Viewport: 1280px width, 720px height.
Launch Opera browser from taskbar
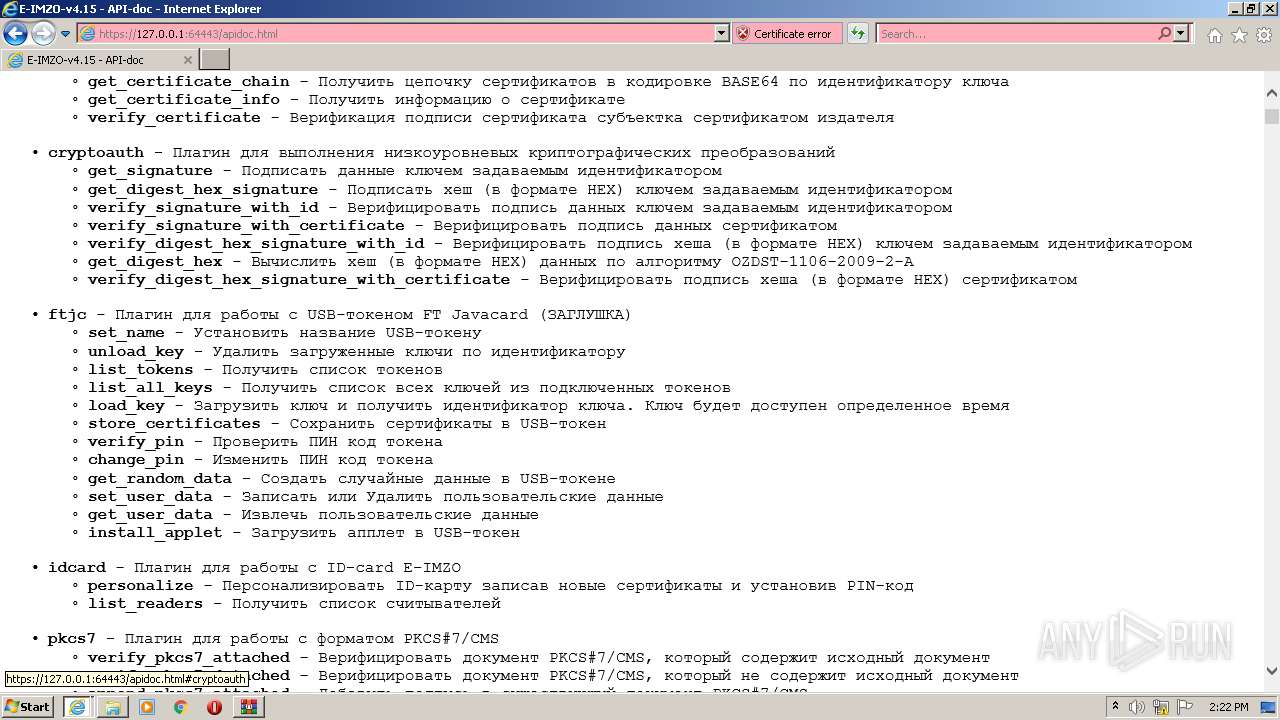point(214,706)
